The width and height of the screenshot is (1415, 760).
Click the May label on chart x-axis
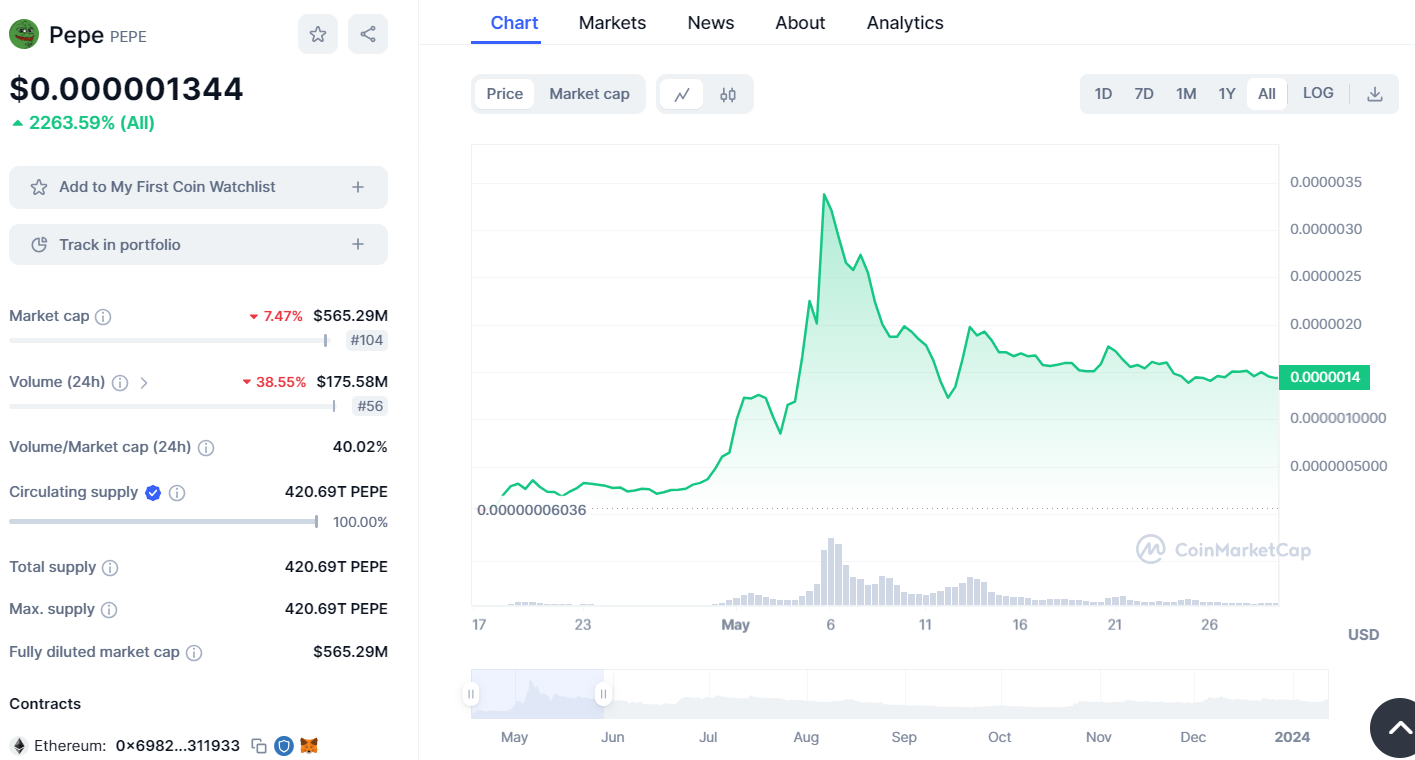(735, 625)
